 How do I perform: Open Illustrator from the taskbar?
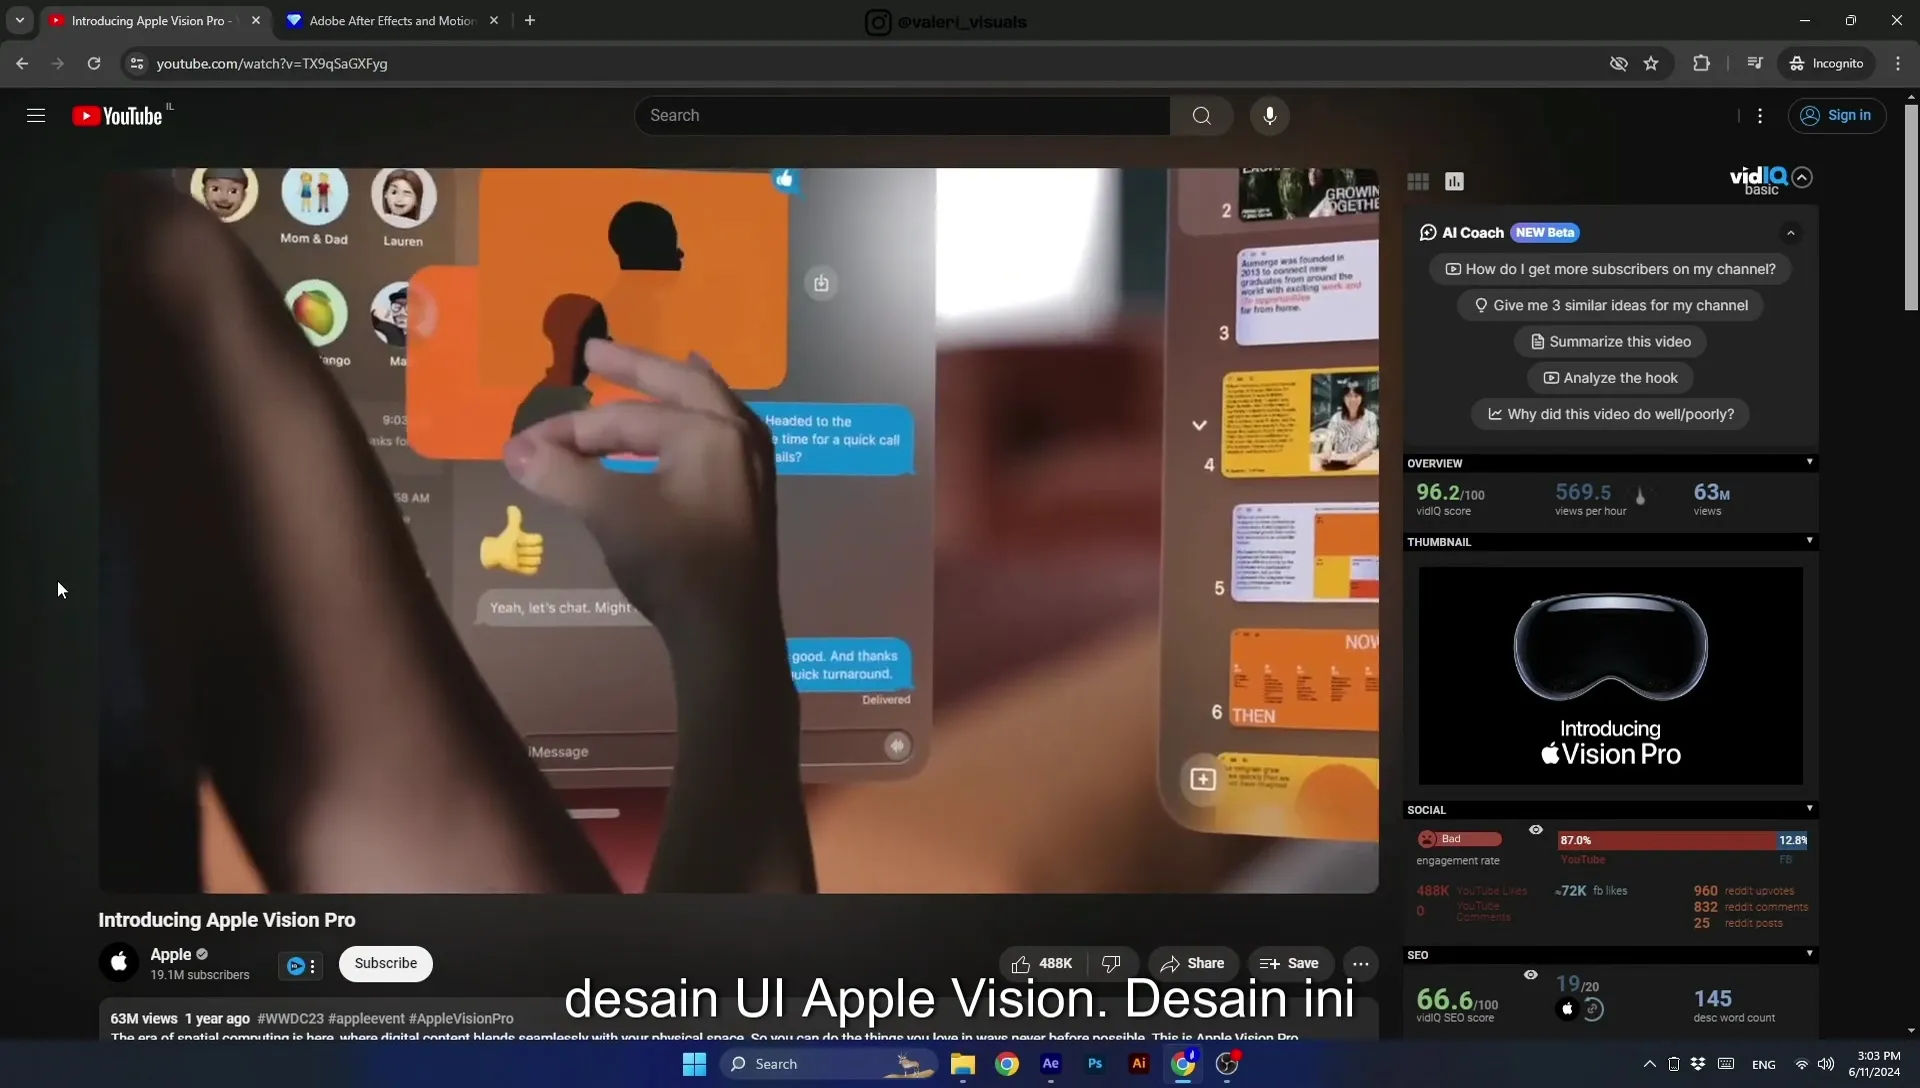1138,1064
